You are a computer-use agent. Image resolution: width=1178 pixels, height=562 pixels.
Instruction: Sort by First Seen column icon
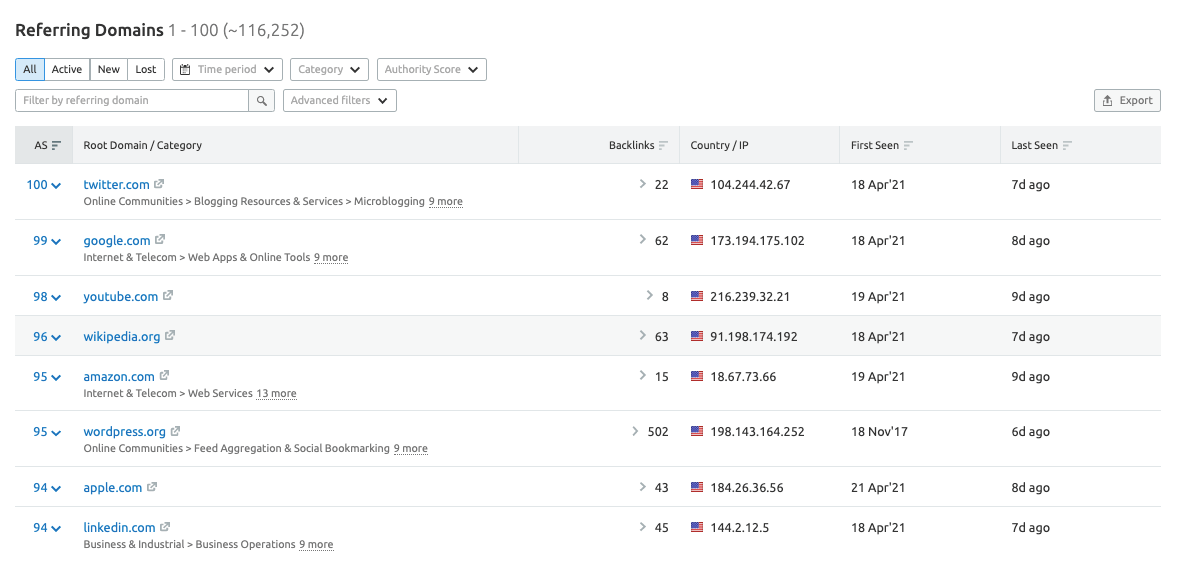point(908,145)
